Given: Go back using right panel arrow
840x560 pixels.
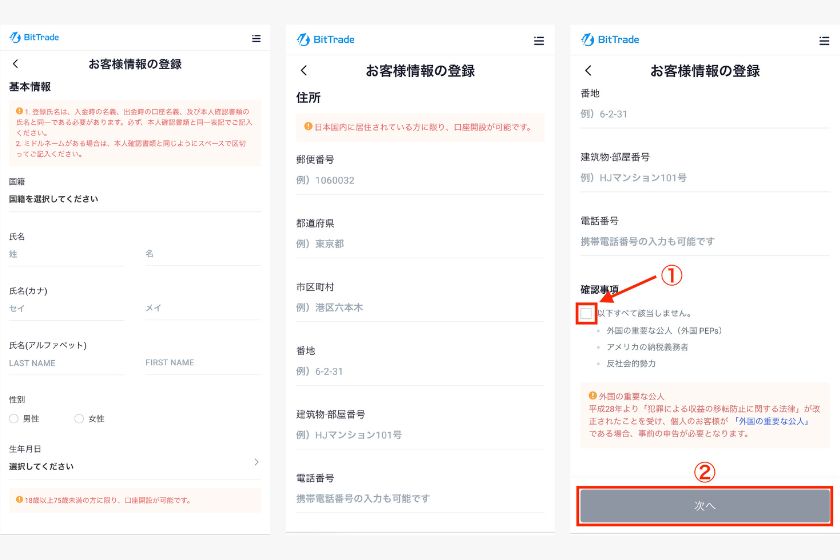Looking at the screenshot, I should [x=588, y=70].
